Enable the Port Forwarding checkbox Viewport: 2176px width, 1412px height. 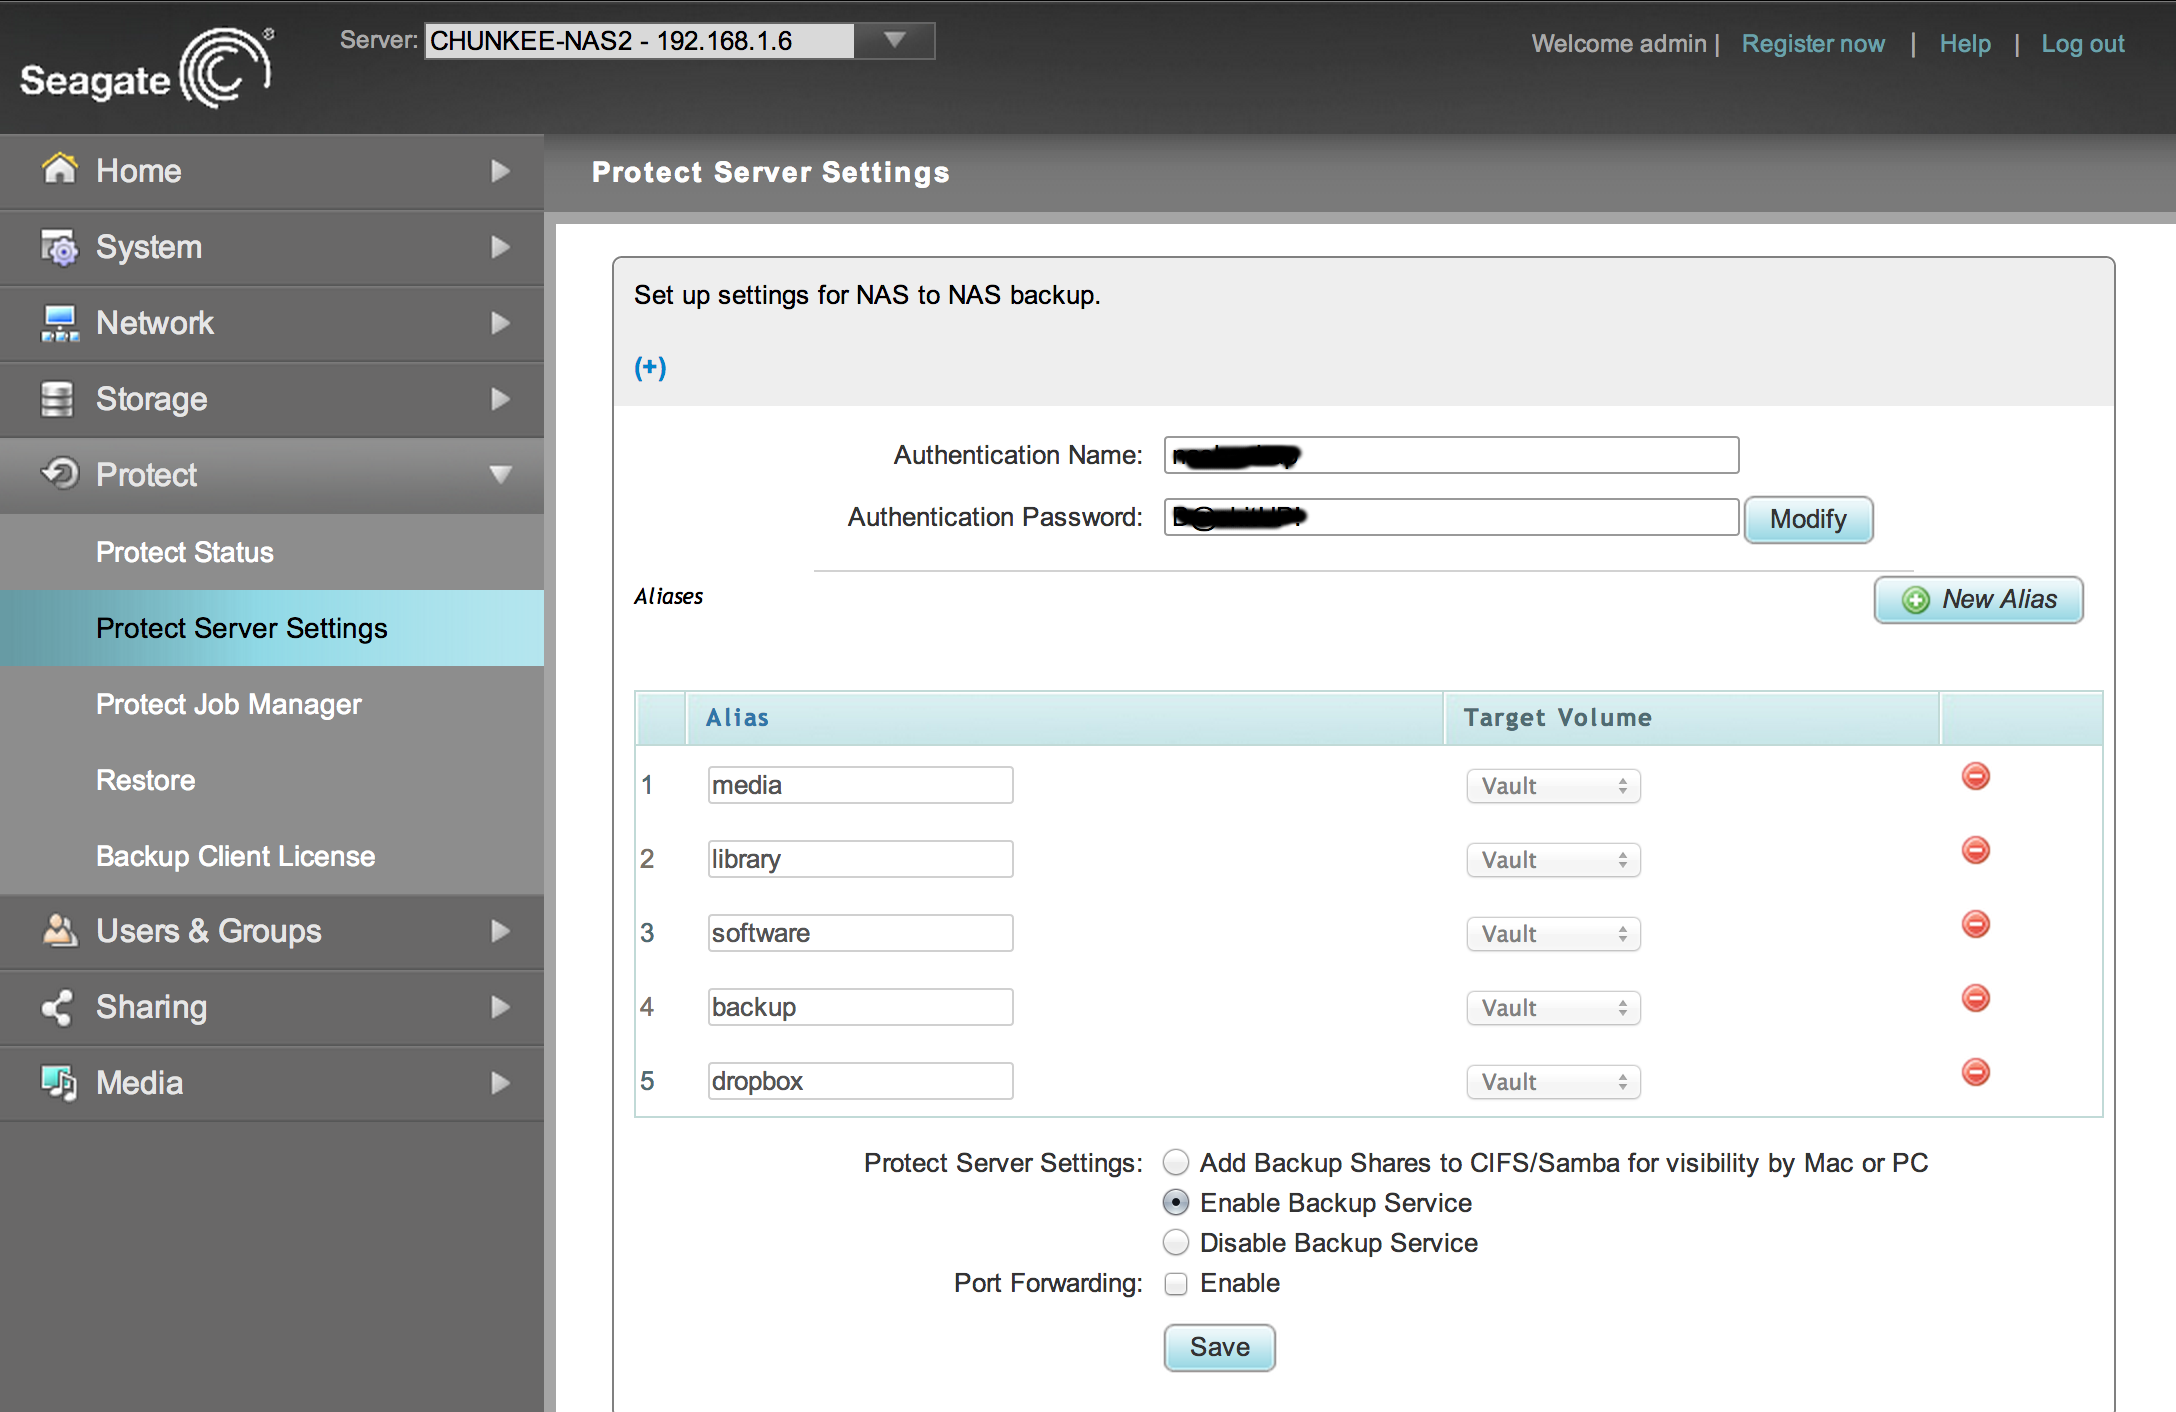(x=1176, y=1284)
